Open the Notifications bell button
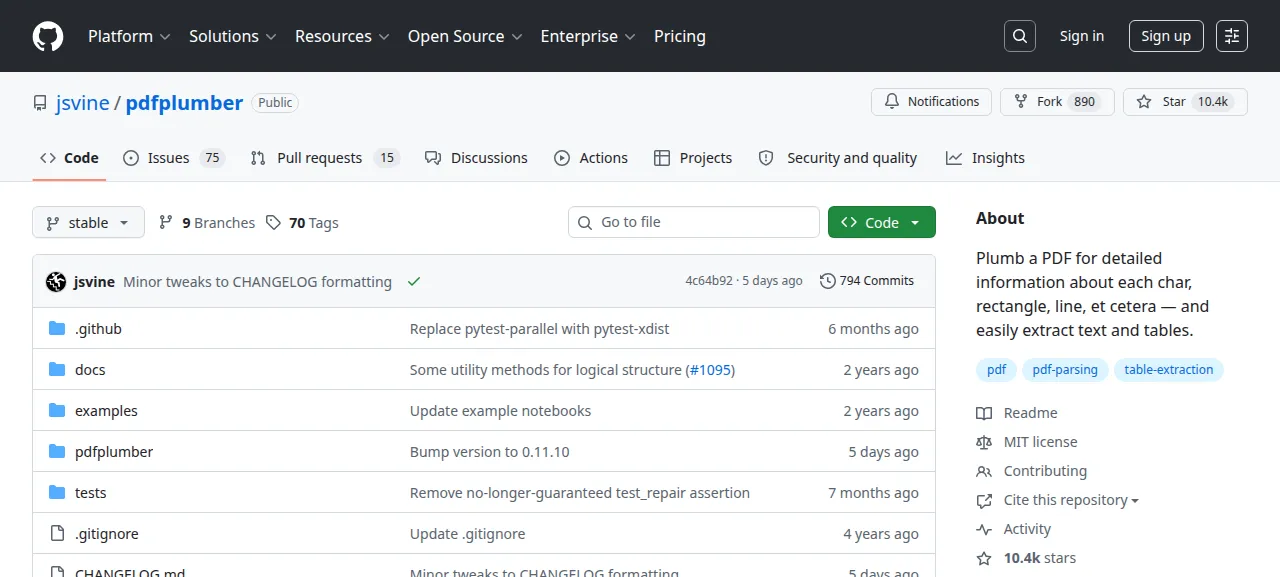 931,102
